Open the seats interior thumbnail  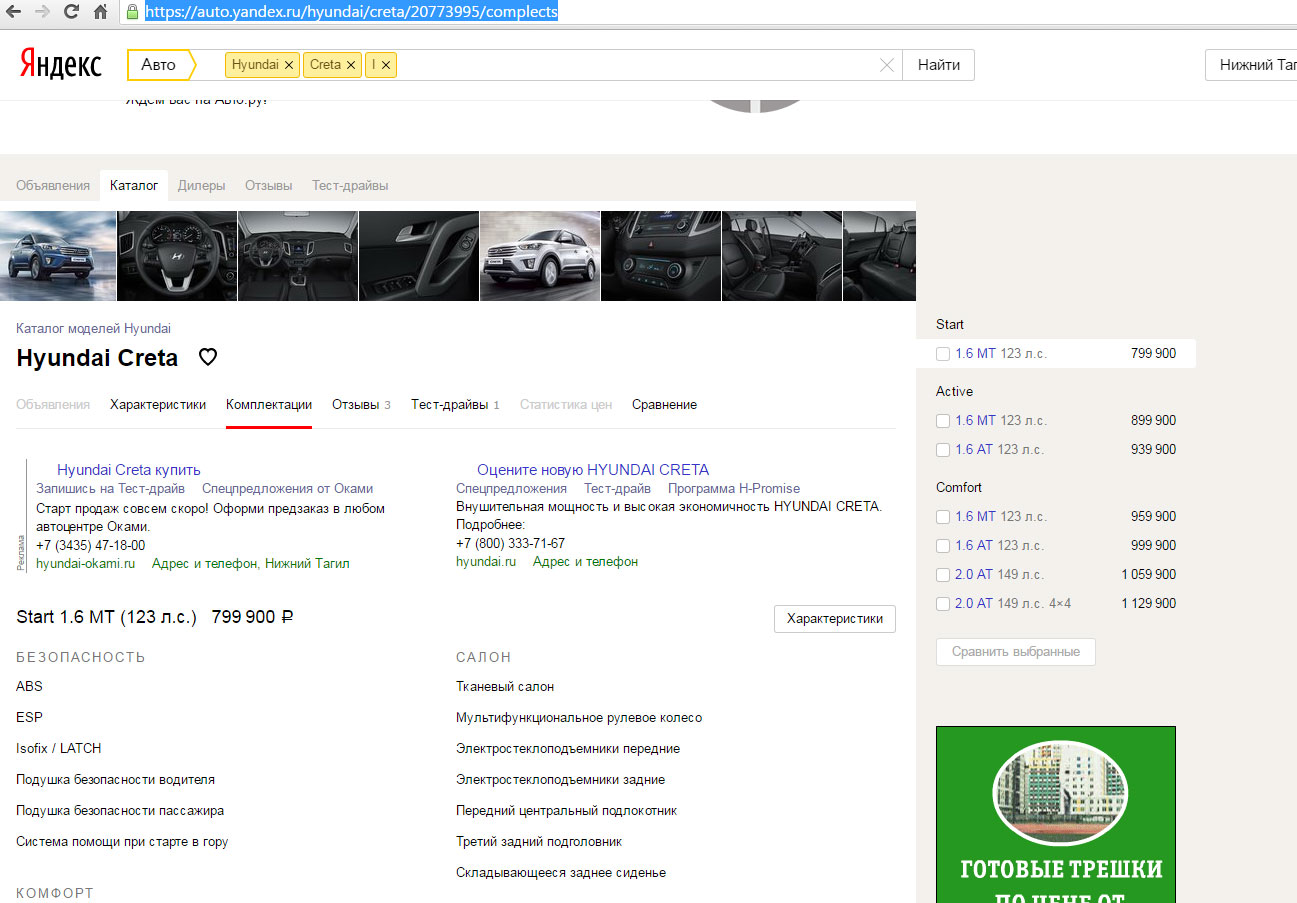[782, 256]
